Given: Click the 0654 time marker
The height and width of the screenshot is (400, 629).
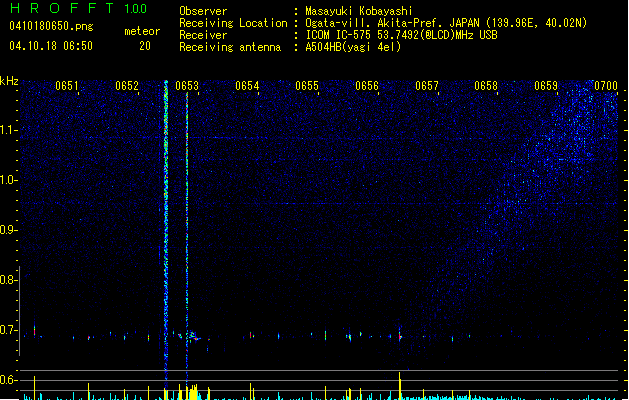Looking at the screenshot, I should pos(247,86).
